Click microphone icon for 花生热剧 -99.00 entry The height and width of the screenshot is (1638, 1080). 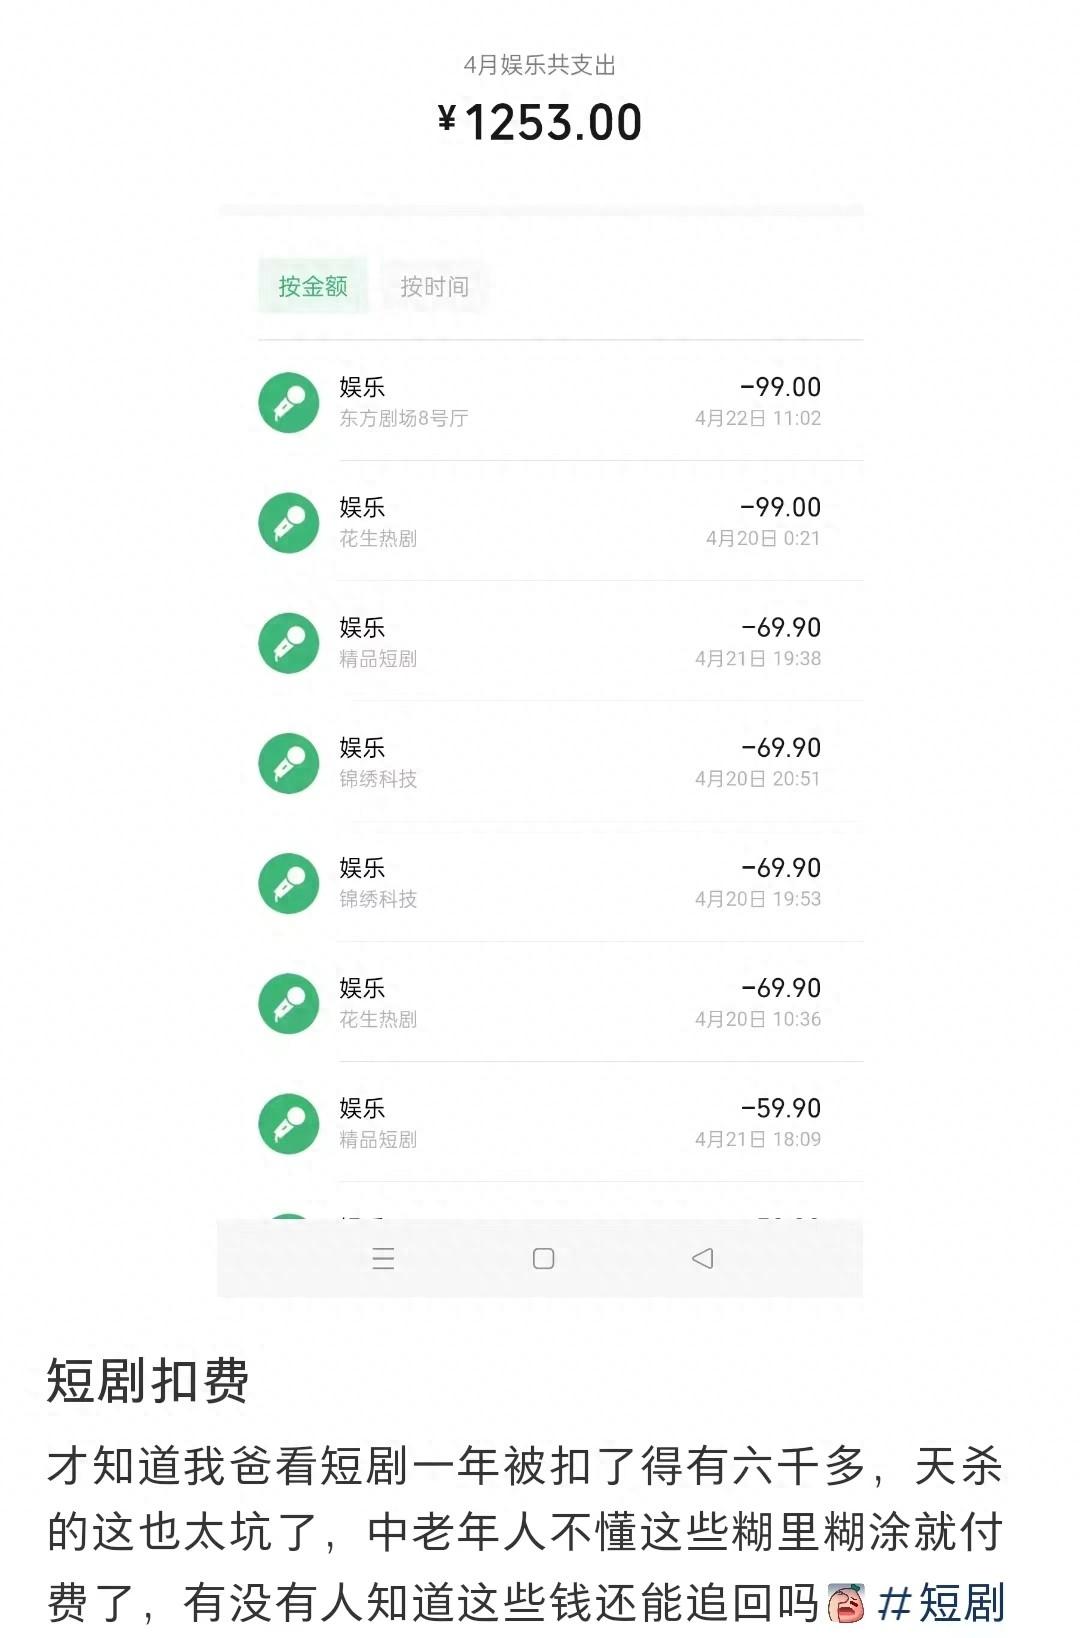point(289,522)
